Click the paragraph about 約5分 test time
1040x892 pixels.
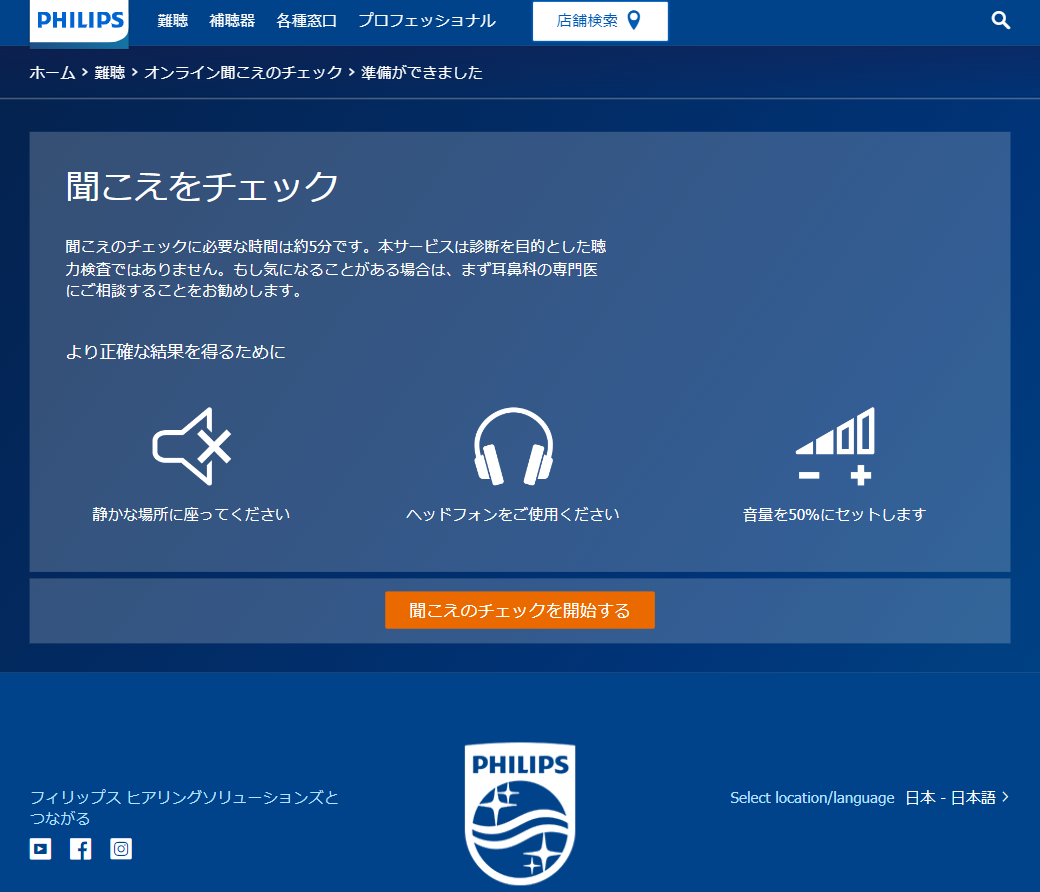tap(336, 269)
